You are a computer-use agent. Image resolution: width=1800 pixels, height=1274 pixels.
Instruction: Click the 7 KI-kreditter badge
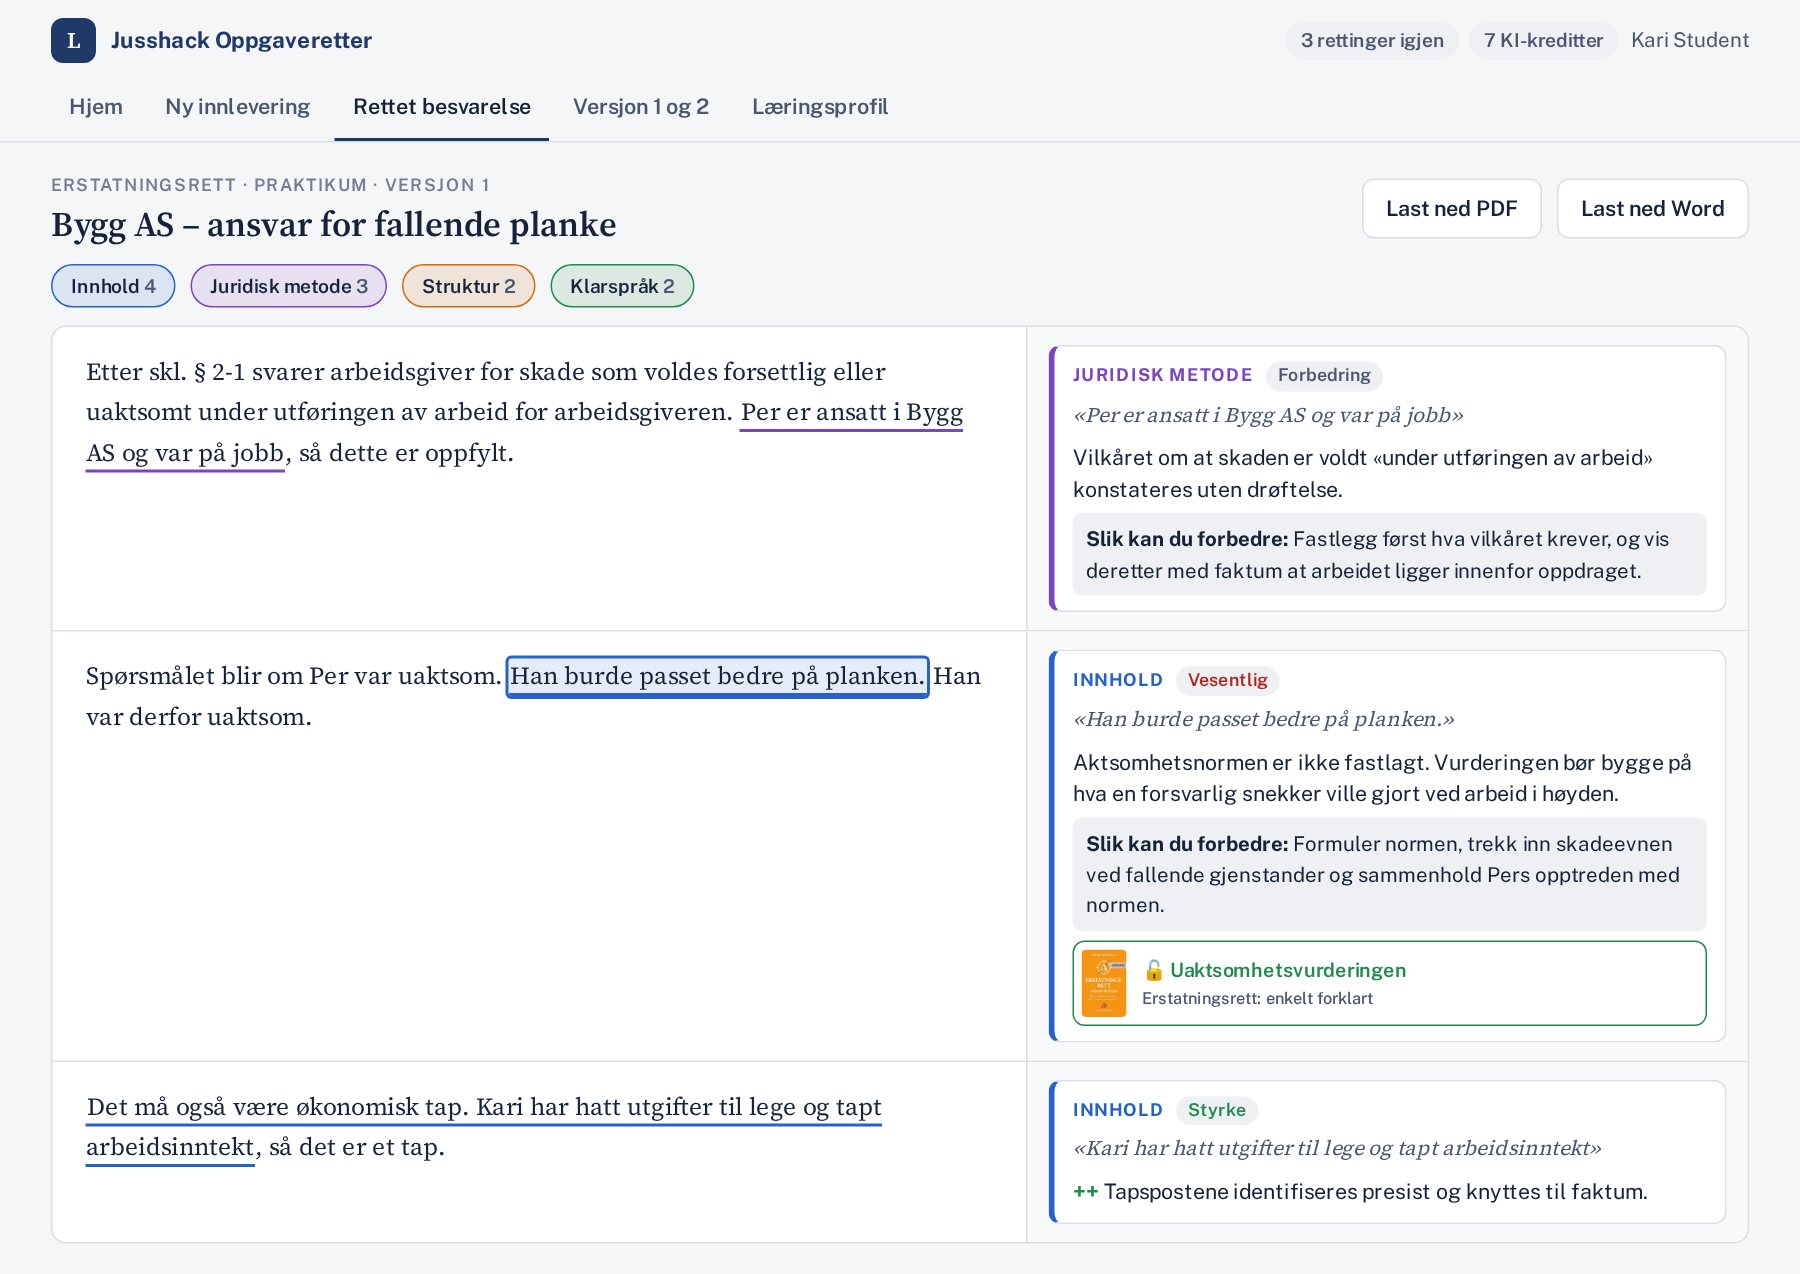(1543, 40)
